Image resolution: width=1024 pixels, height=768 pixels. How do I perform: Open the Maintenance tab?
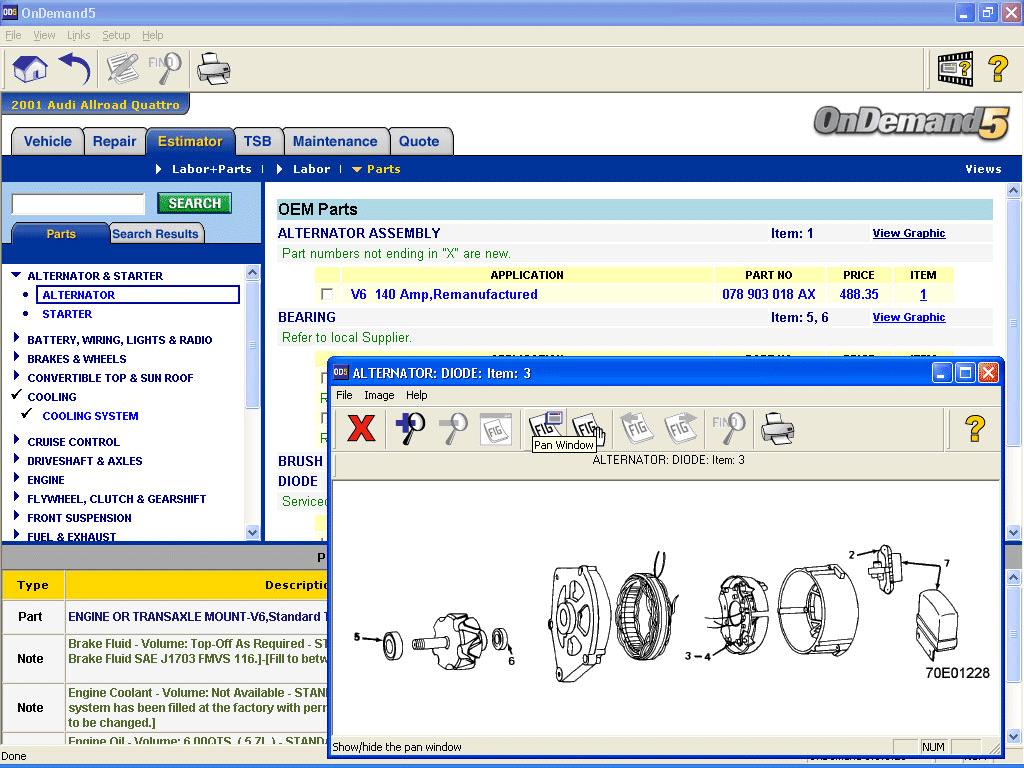click(x=335, y=142)
